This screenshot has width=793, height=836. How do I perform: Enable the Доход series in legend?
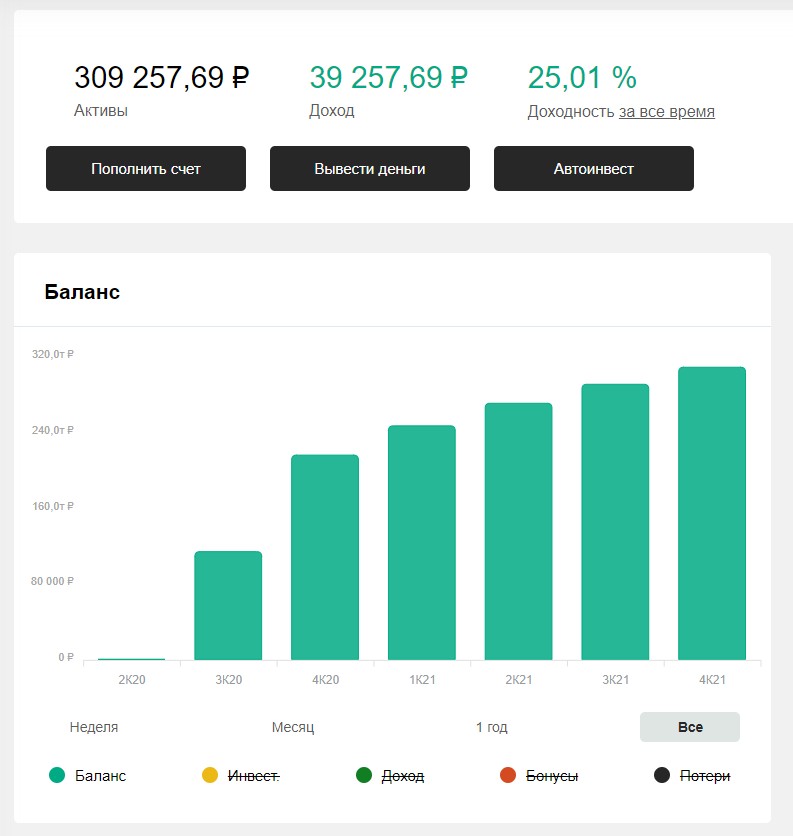403,775
